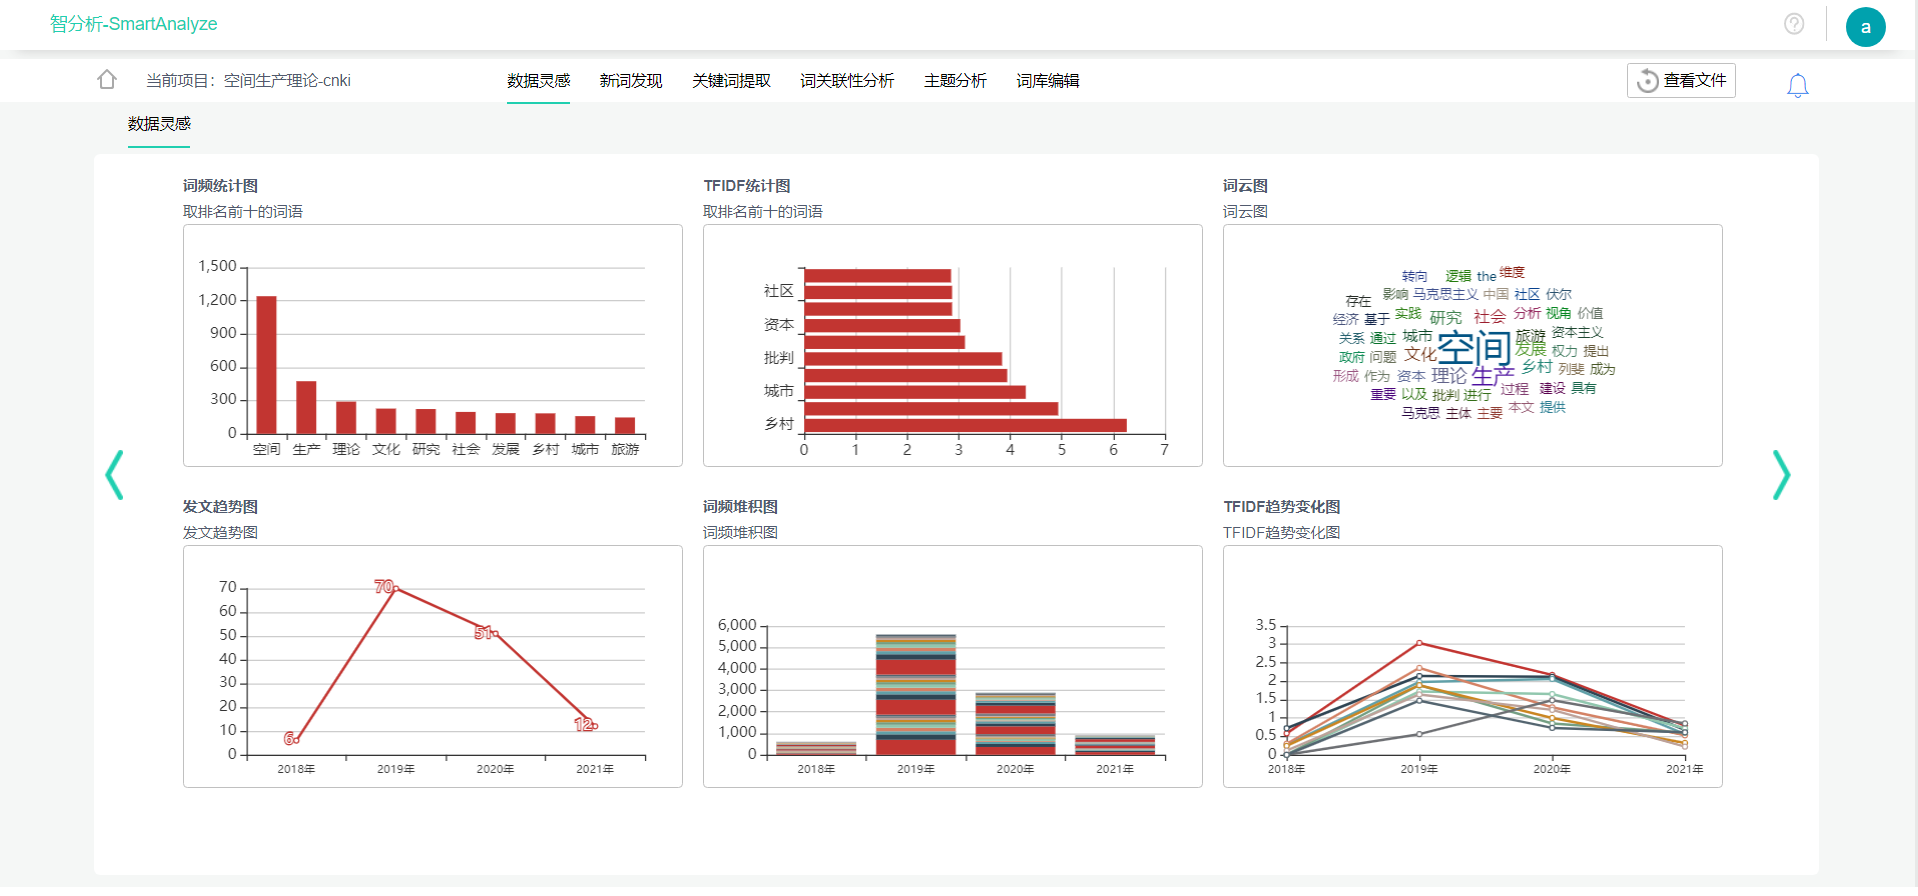1918x896 pixels.
Task: Switch to 数据灵感 top navigation tab
Action: click(x=538, y=81)
